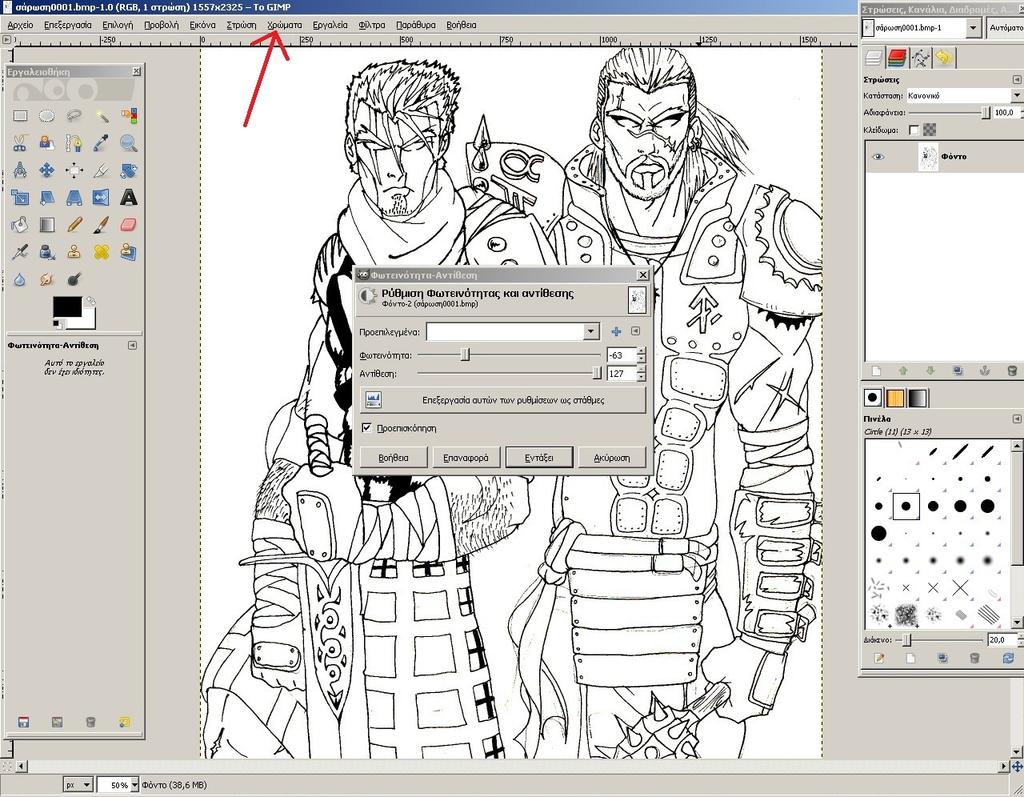
Task: Open the Στρώσεις panel configuration arrow
Action: 1017,79
